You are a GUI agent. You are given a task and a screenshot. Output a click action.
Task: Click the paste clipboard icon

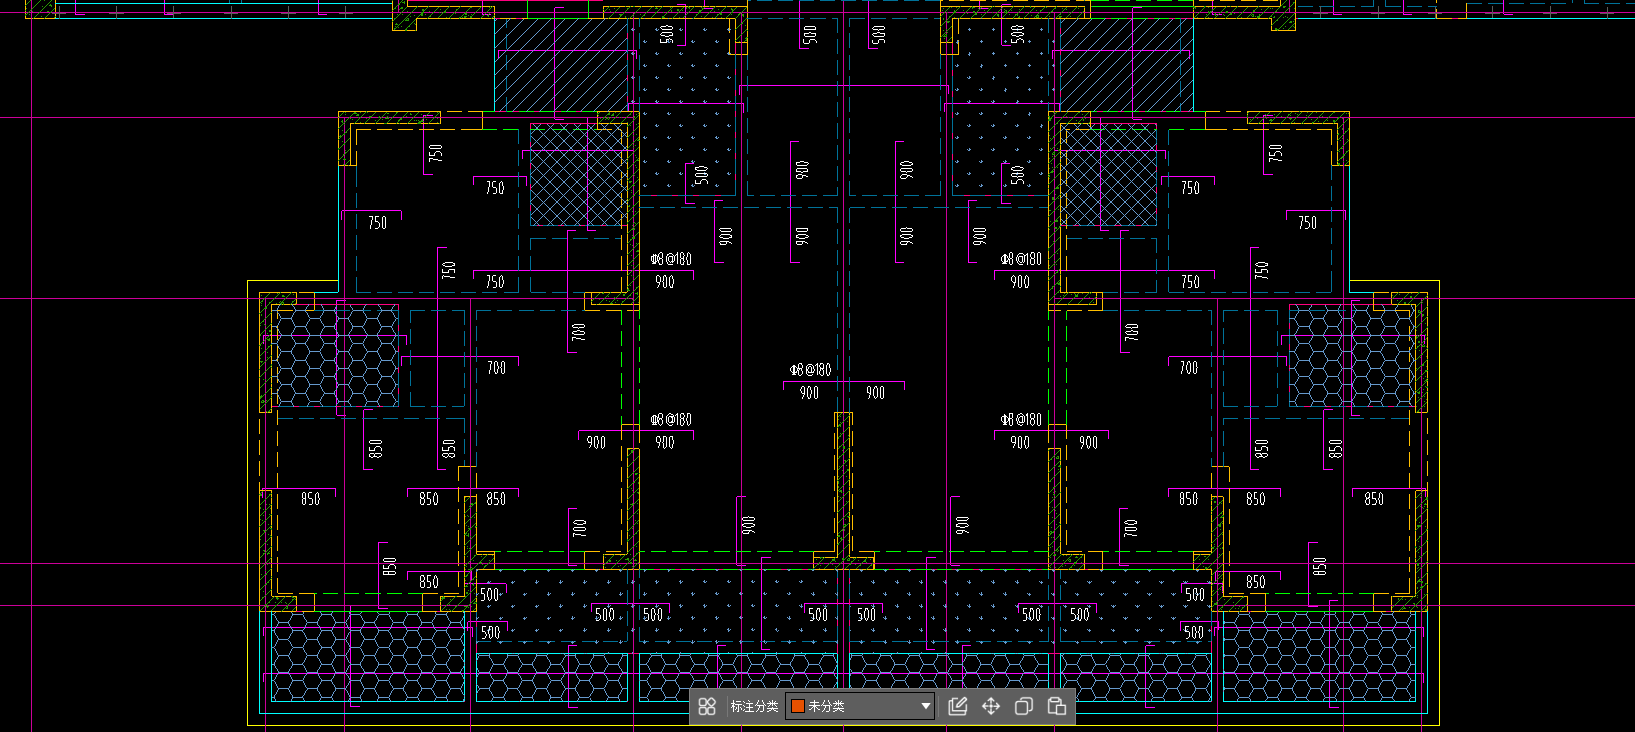pyautogui.click(x=1056, y=707)
